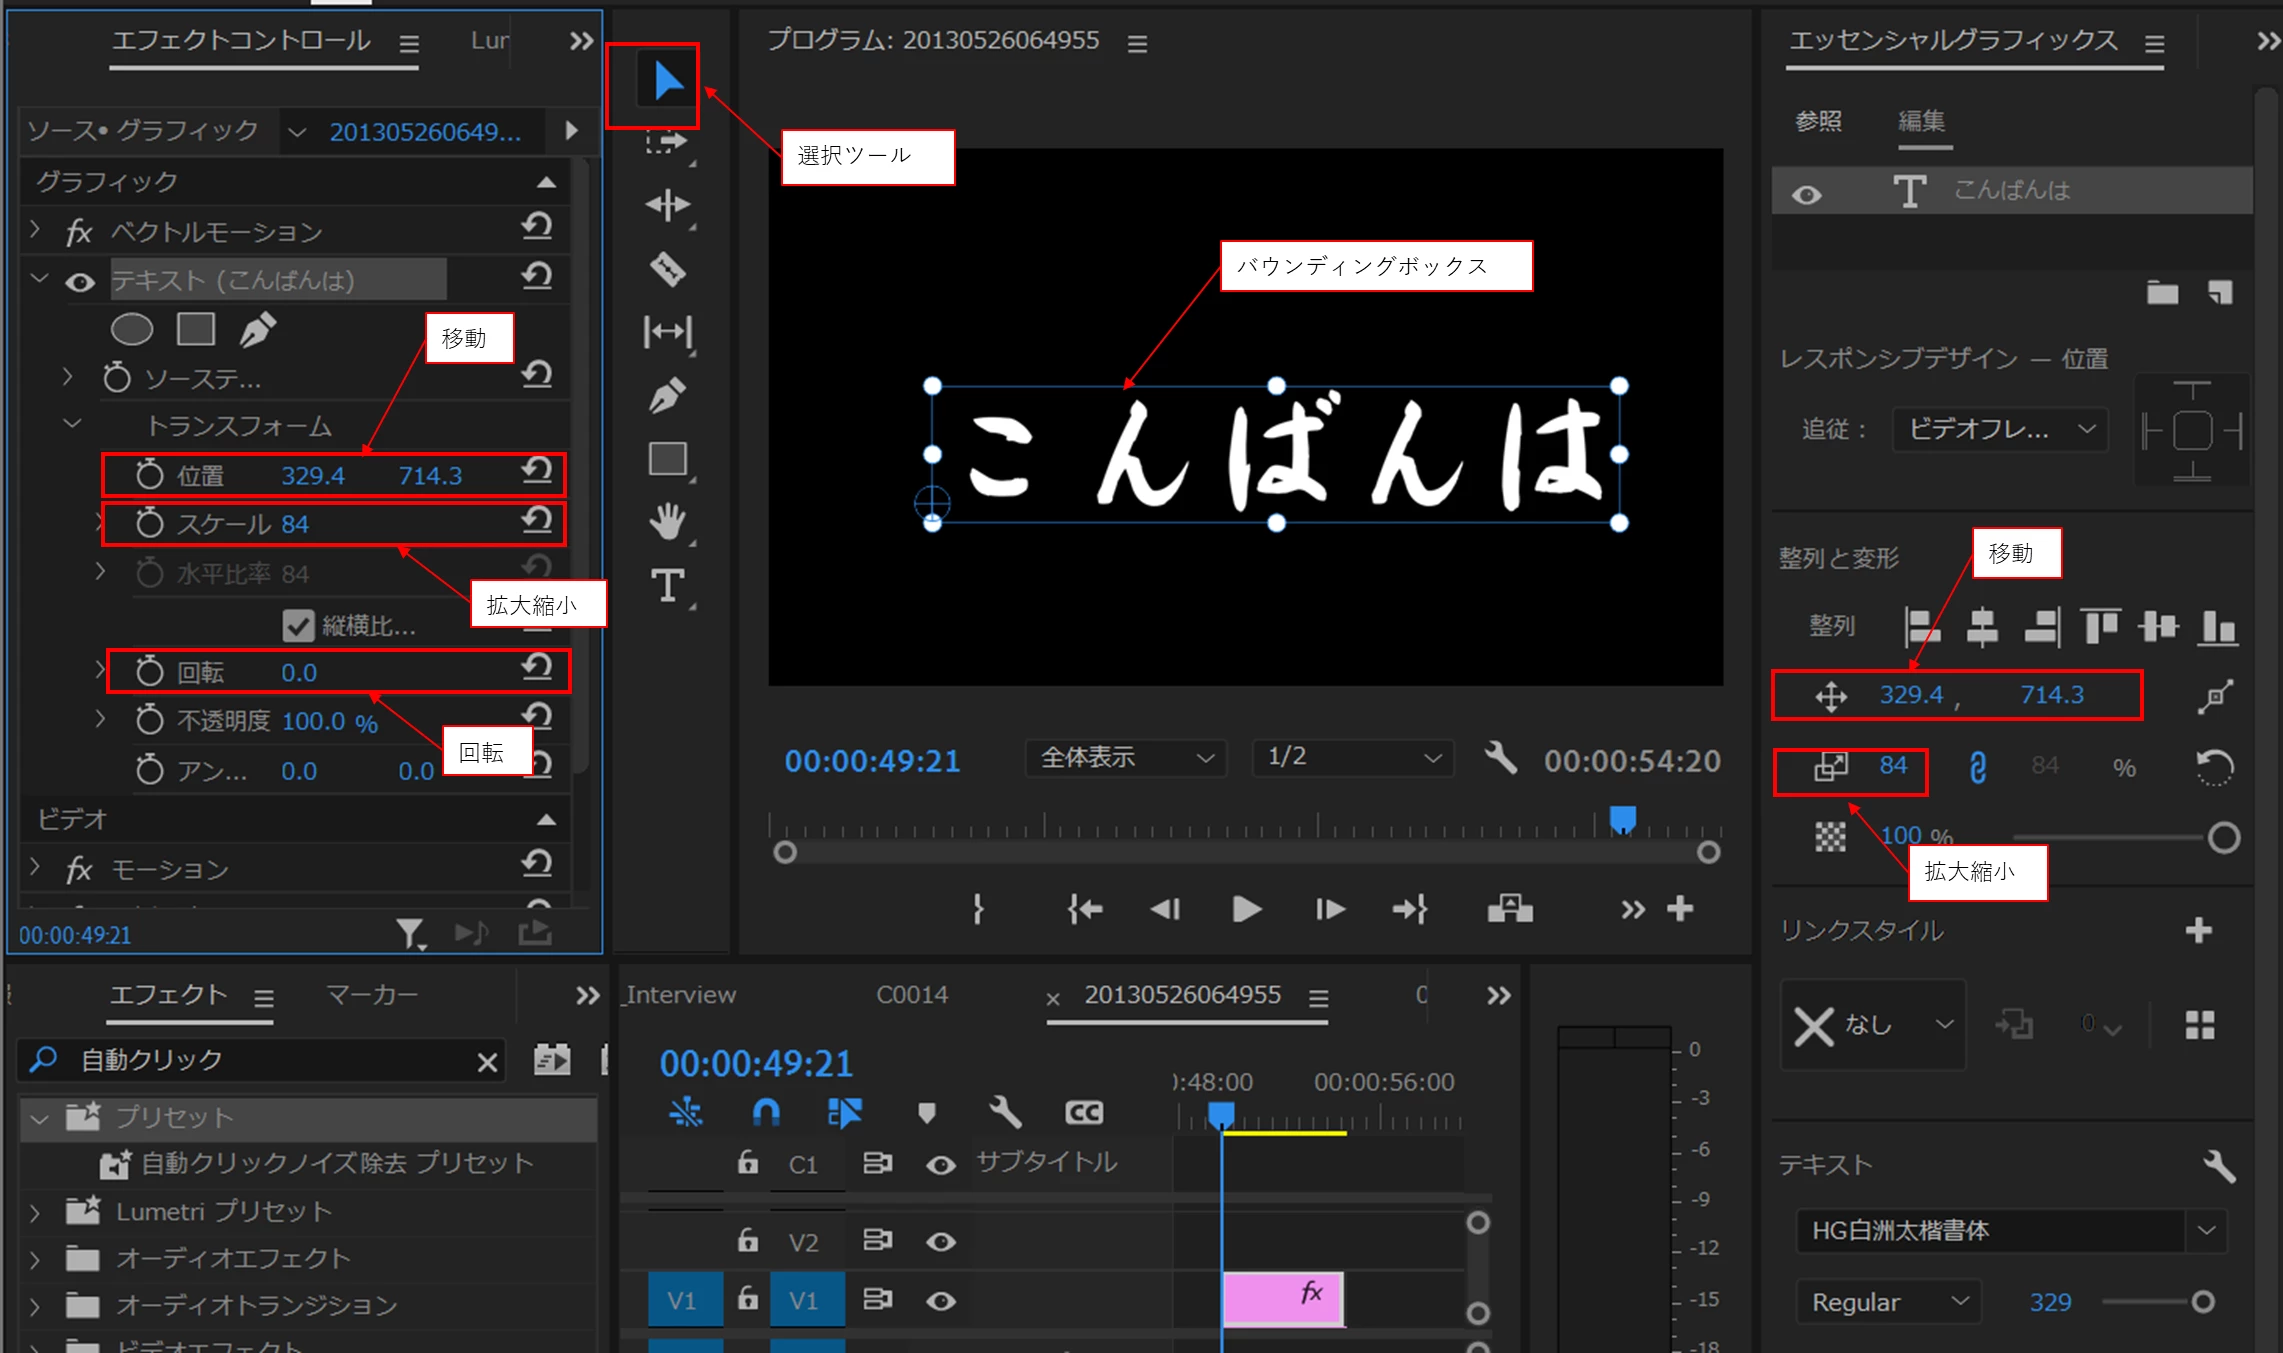Click the program monitor settings wrench
This screenshot has width=2283, height=1353.
coord(1500,759)
